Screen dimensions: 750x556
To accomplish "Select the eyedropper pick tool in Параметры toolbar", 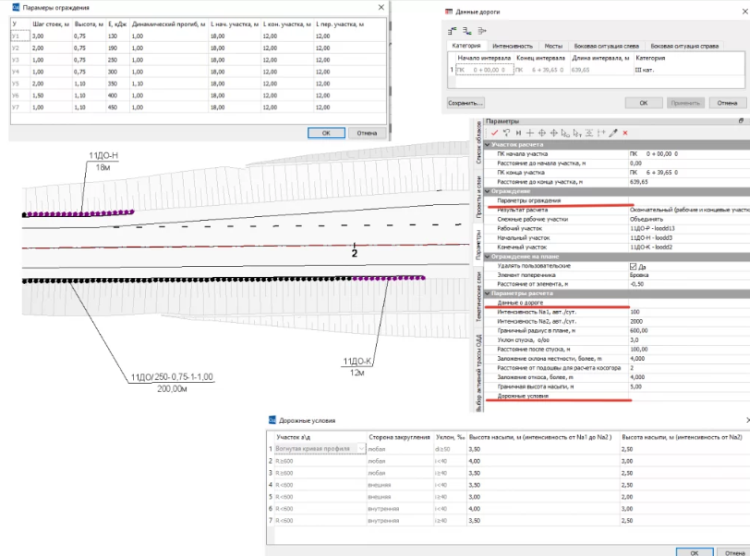I will tap(613, 133).
